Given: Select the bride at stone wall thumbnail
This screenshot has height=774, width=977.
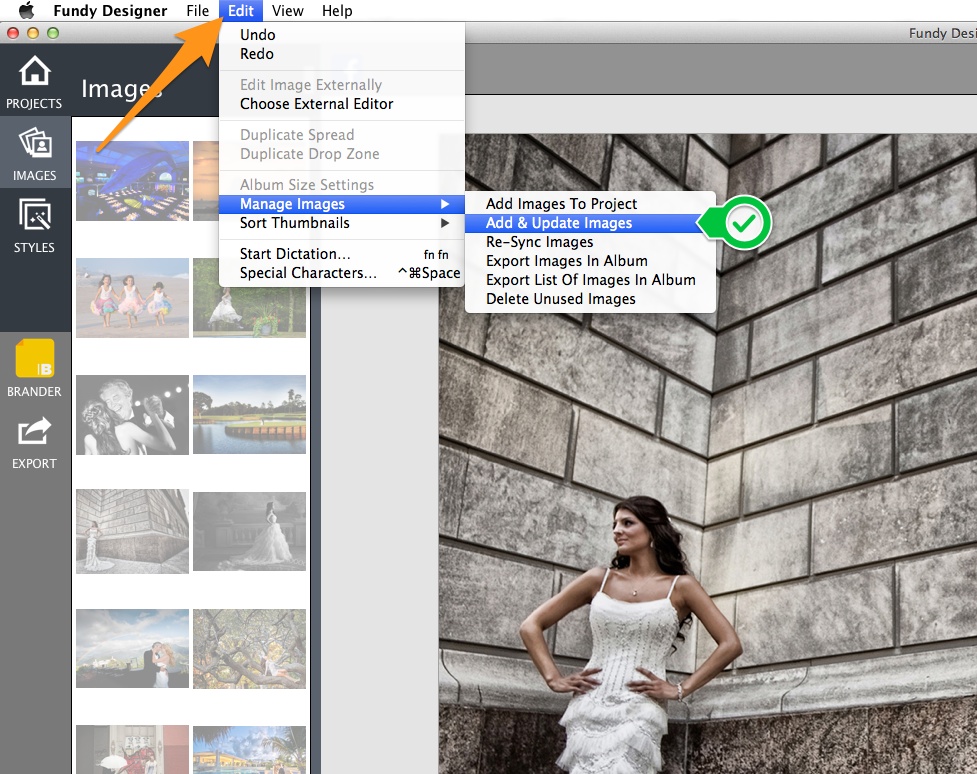Looking at the screenshot, I should 132,531.
